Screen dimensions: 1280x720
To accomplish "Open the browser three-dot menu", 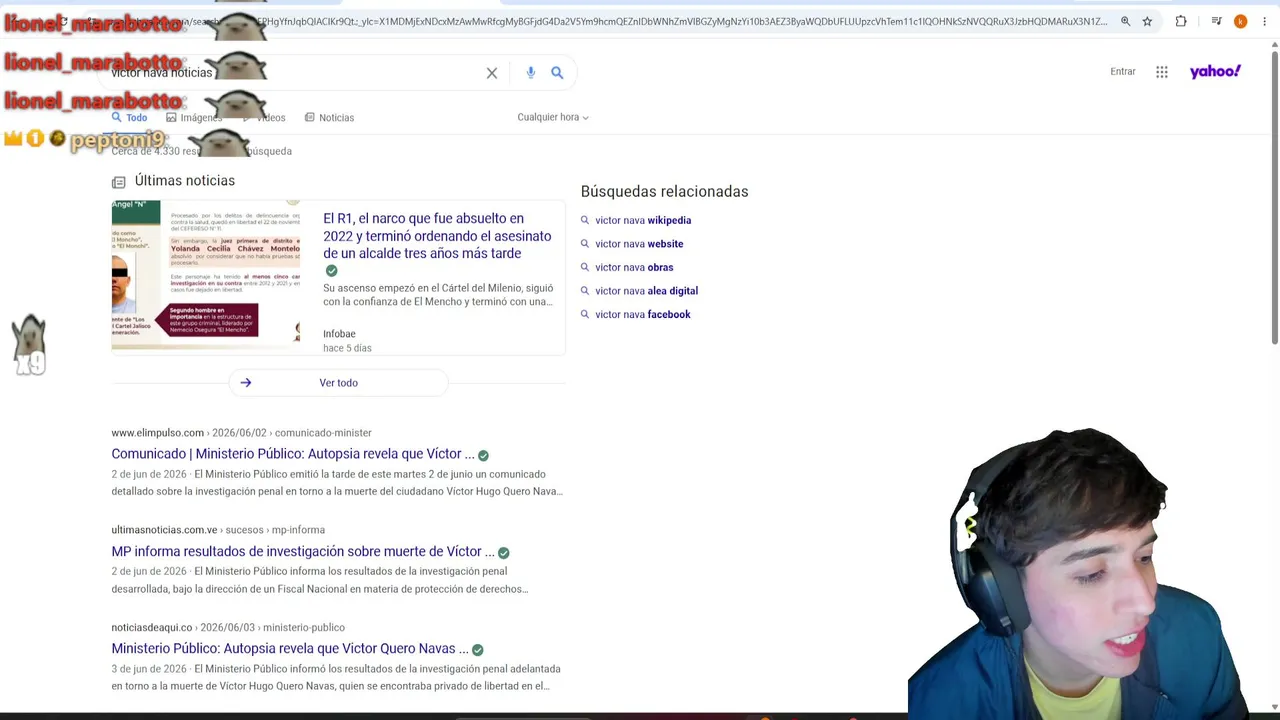I will [x=1264, y=21].
